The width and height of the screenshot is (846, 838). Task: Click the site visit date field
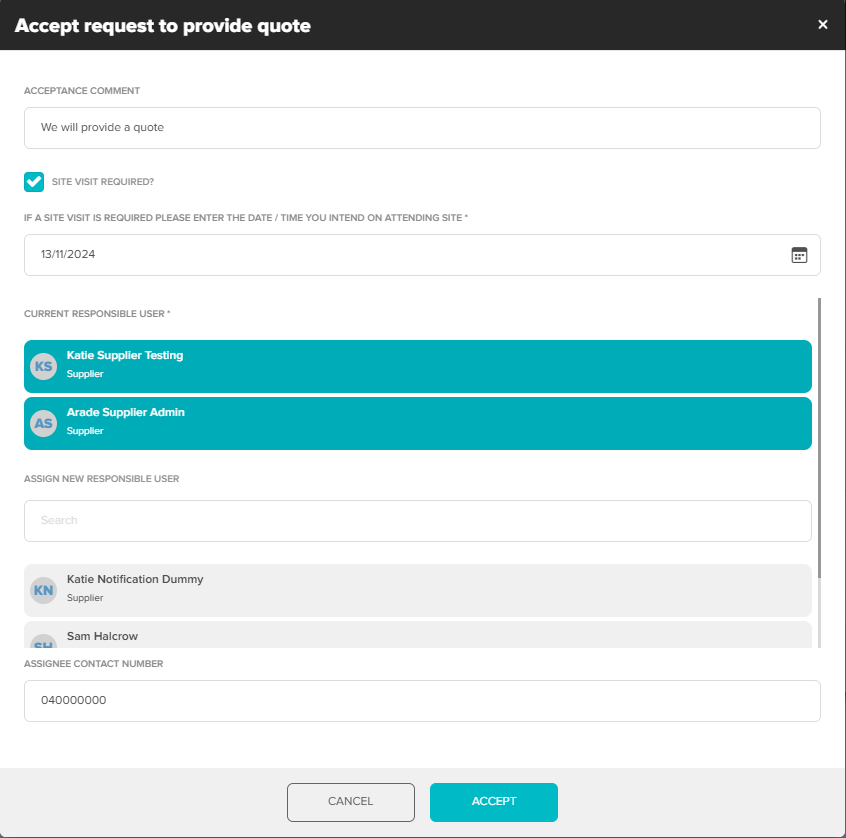point(400,255)
